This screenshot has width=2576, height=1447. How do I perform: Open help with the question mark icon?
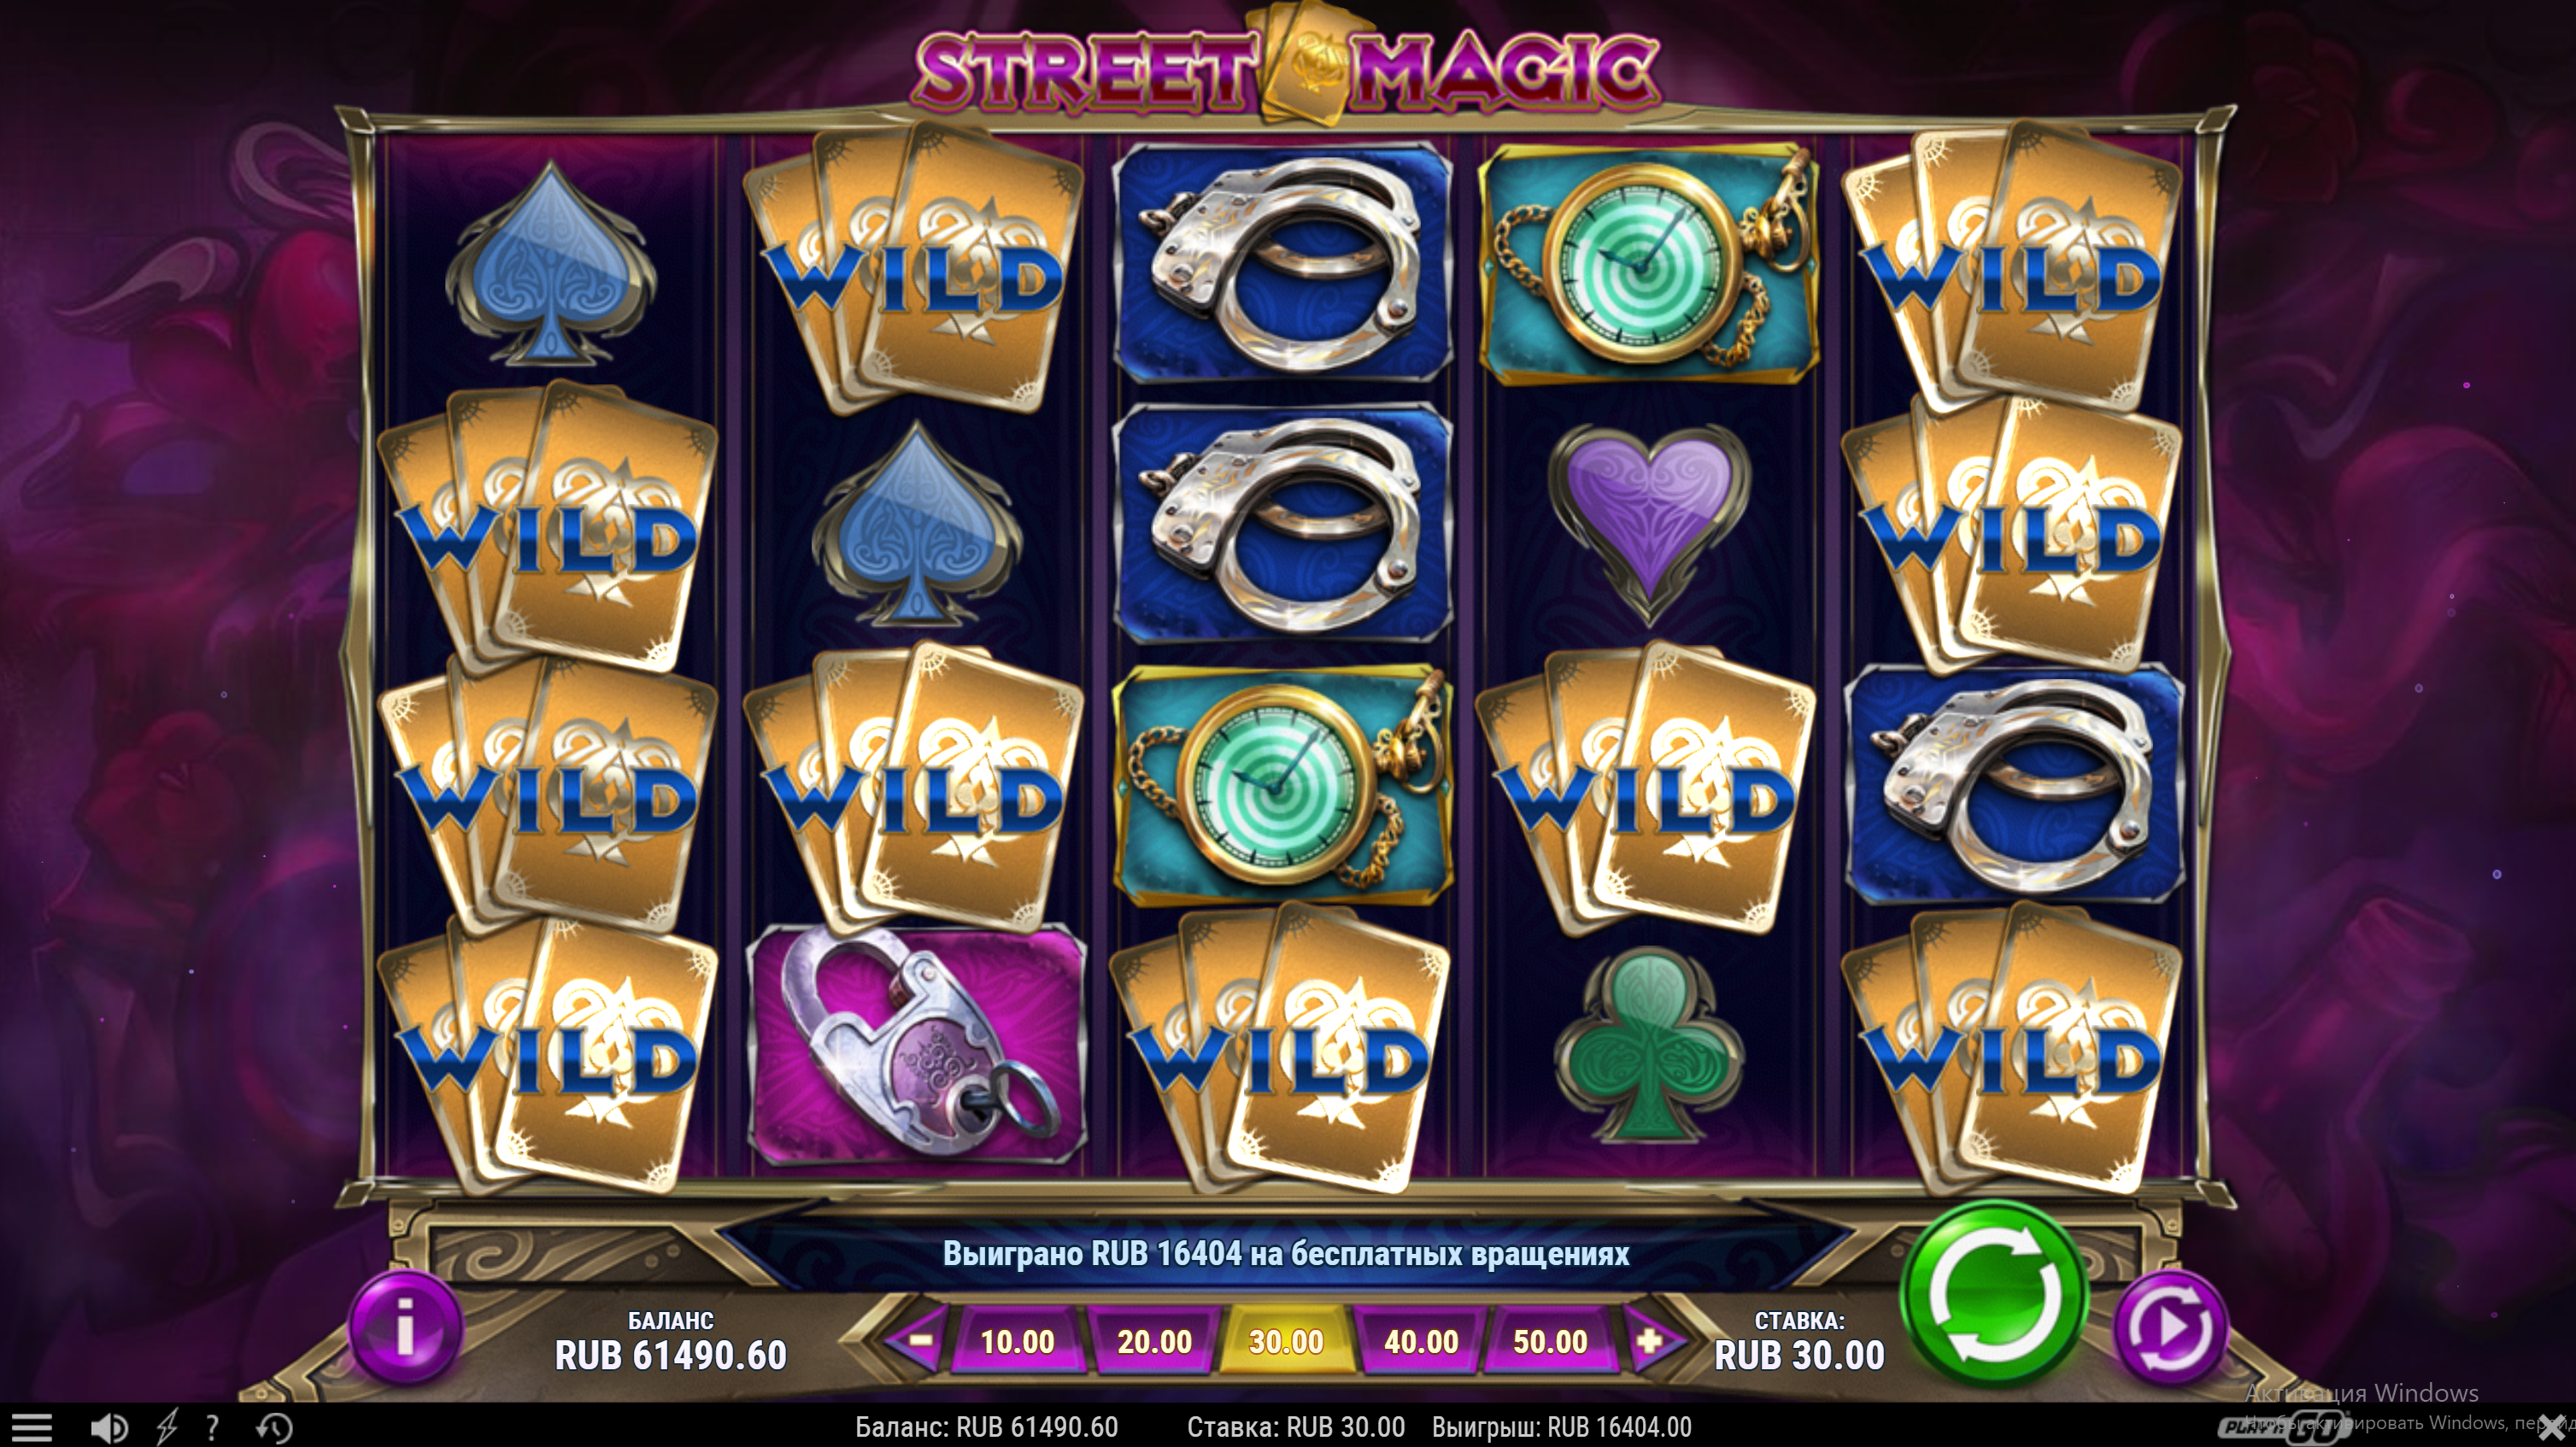(x=212, y=1427)
